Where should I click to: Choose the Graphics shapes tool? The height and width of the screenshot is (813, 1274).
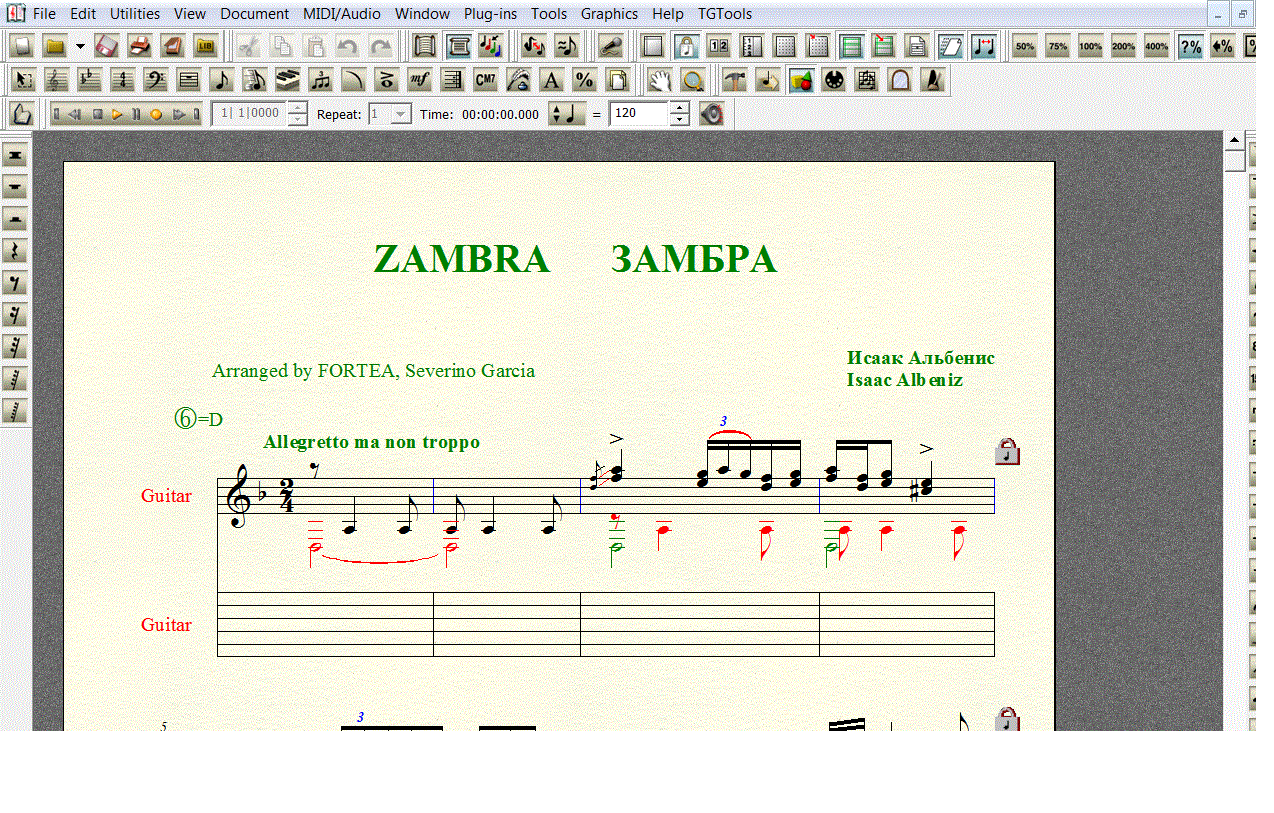[801, 80]
